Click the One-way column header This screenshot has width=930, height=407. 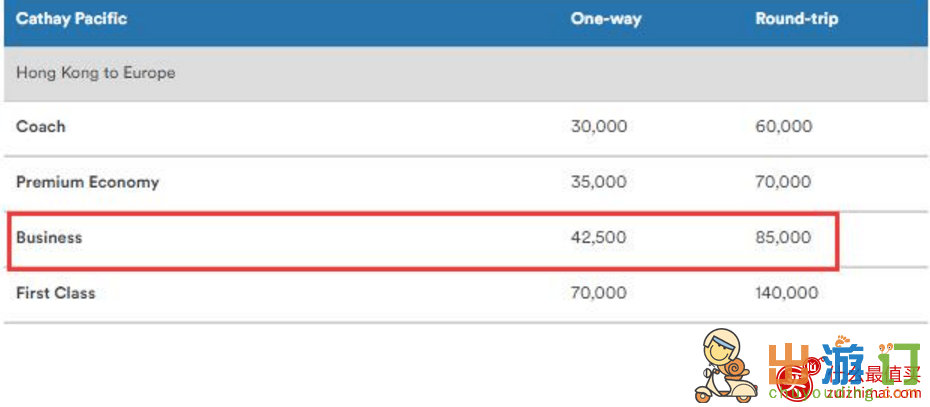click(x=606, y=19)
